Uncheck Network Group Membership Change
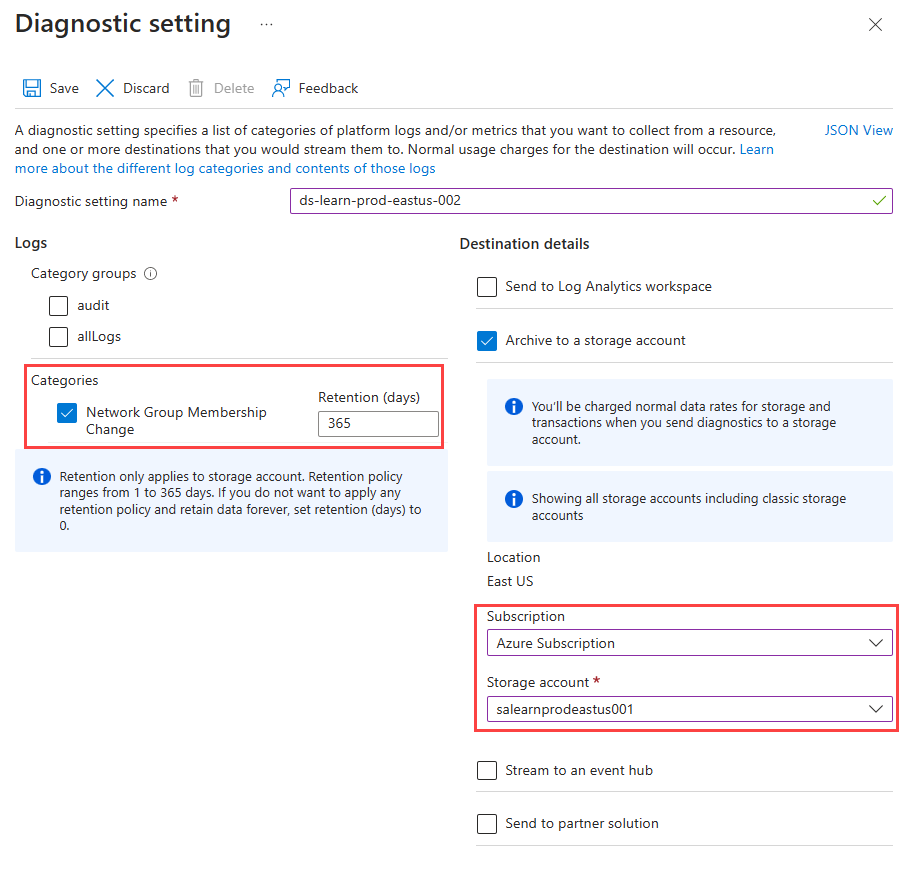Viewport: 906px width, 880px height. tap(66, 412)
